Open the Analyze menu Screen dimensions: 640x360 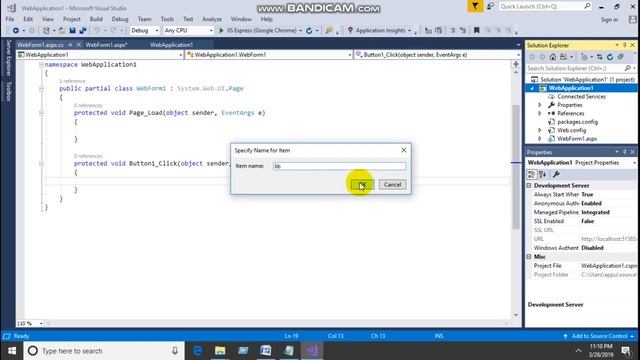[x=212, y=19]
